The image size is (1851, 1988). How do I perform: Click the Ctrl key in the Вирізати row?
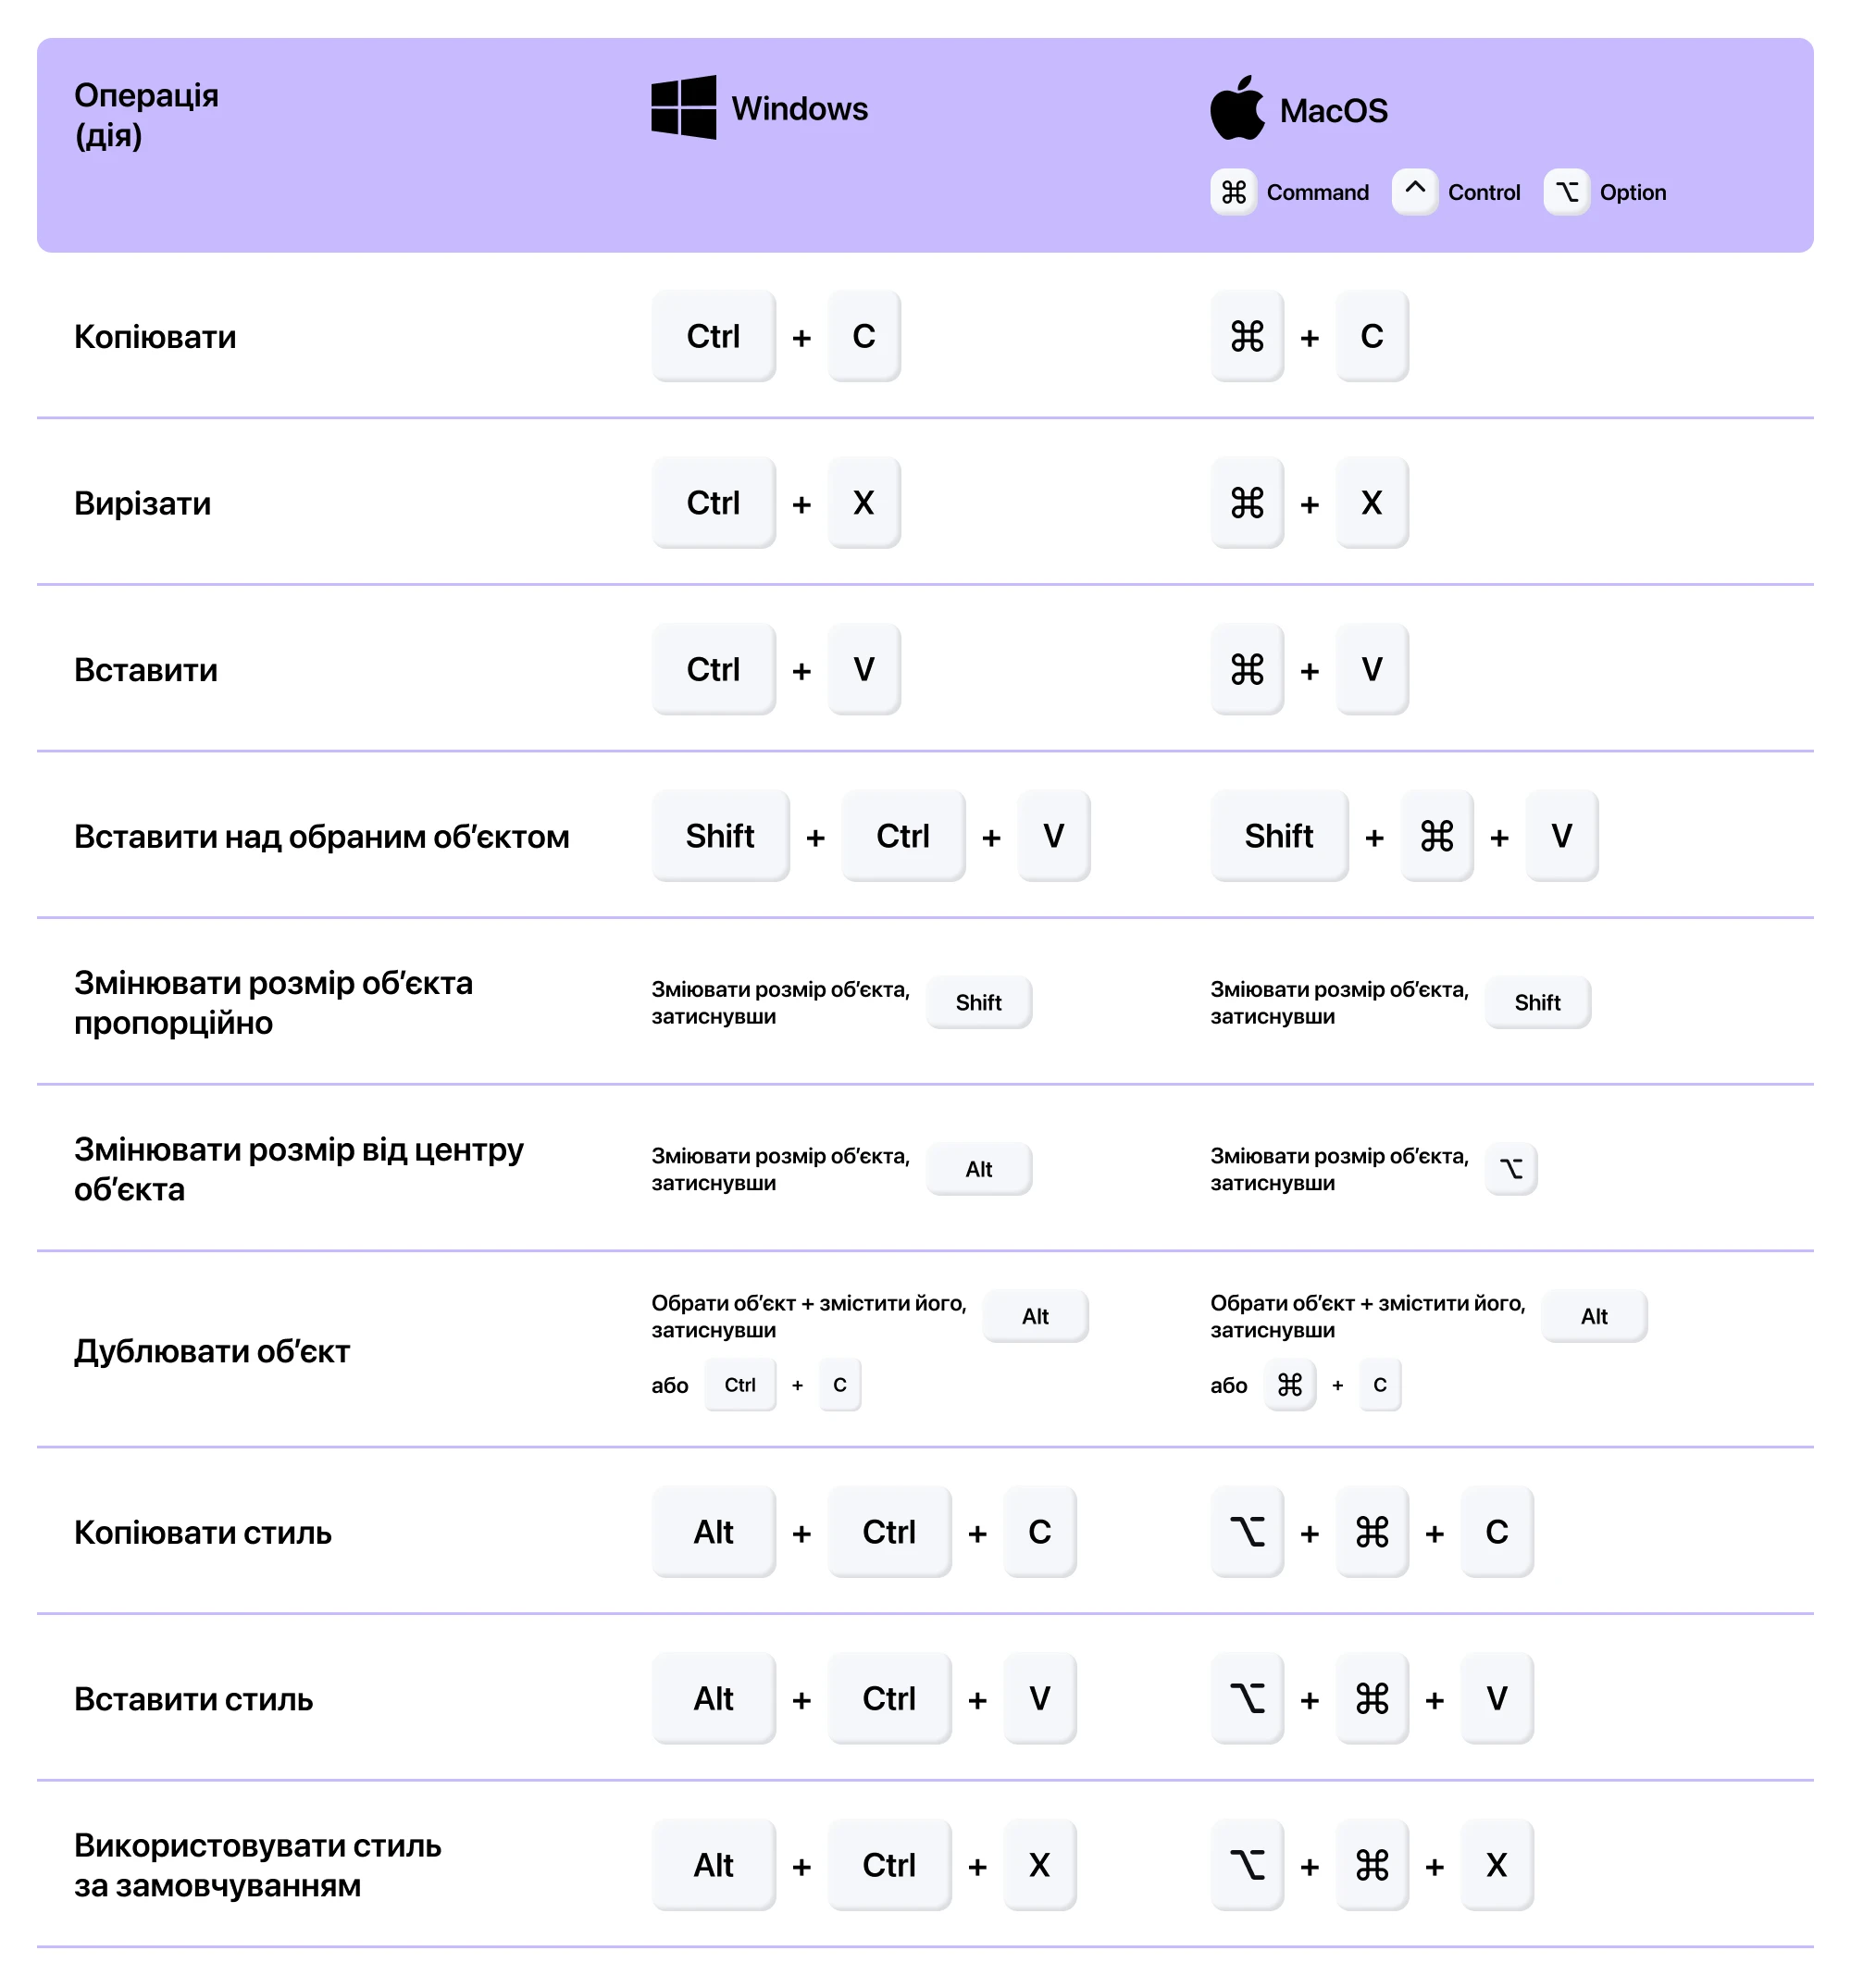click(713, 503)
